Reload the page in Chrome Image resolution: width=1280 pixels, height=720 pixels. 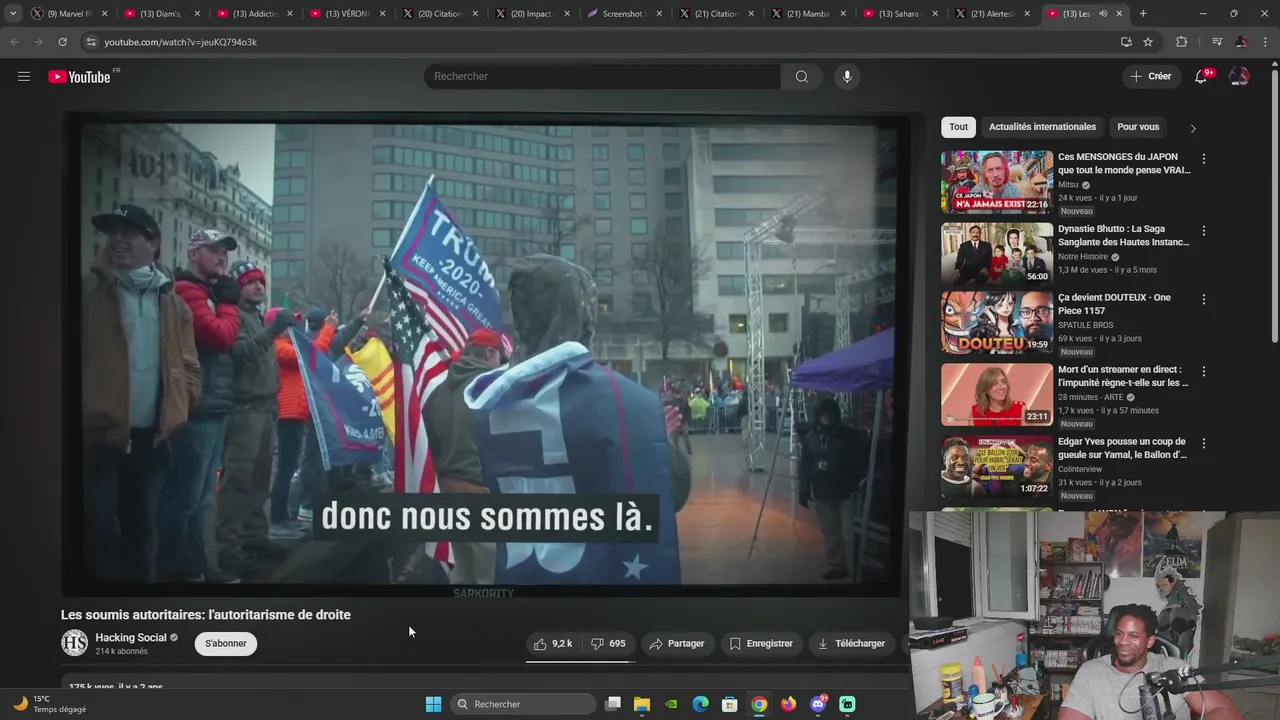coord(62,42)
